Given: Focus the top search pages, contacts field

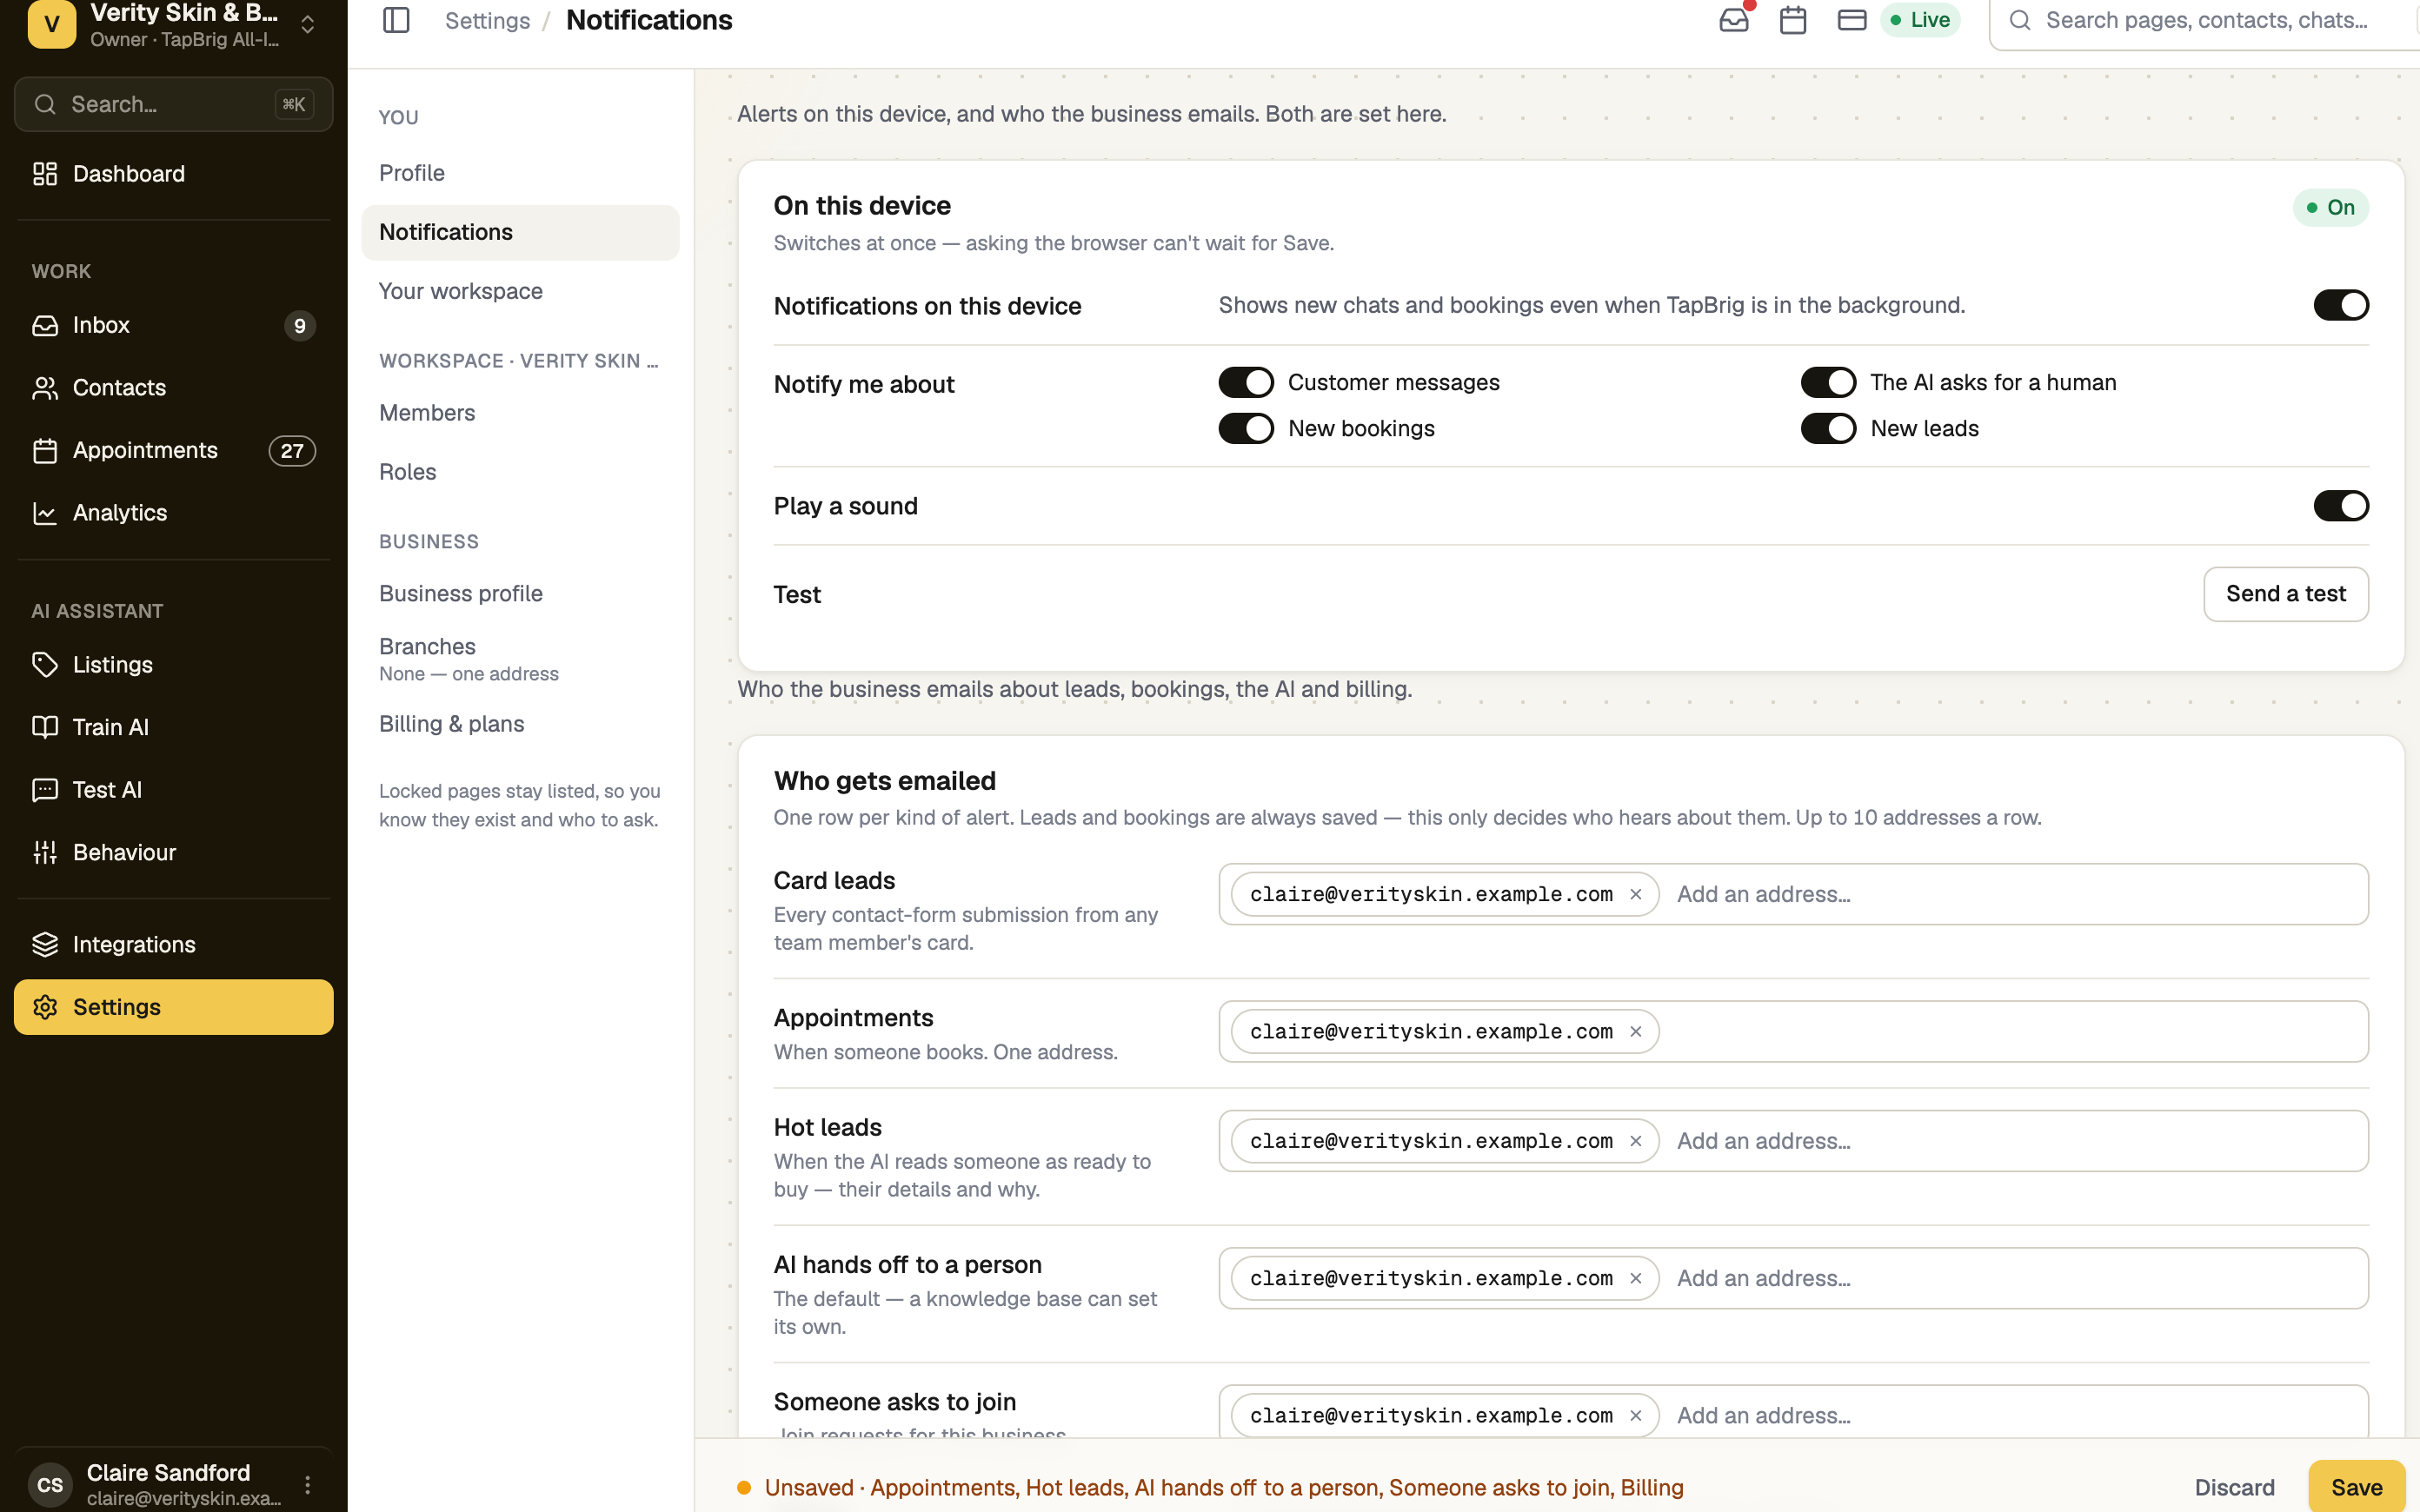Looking at the screenshot, I should coord(2204,22).
